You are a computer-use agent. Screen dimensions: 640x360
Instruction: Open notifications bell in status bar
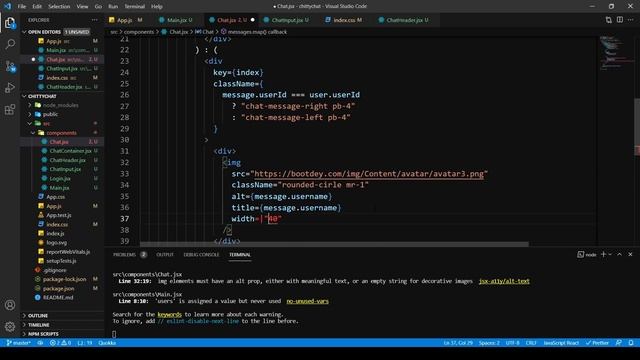631,343
